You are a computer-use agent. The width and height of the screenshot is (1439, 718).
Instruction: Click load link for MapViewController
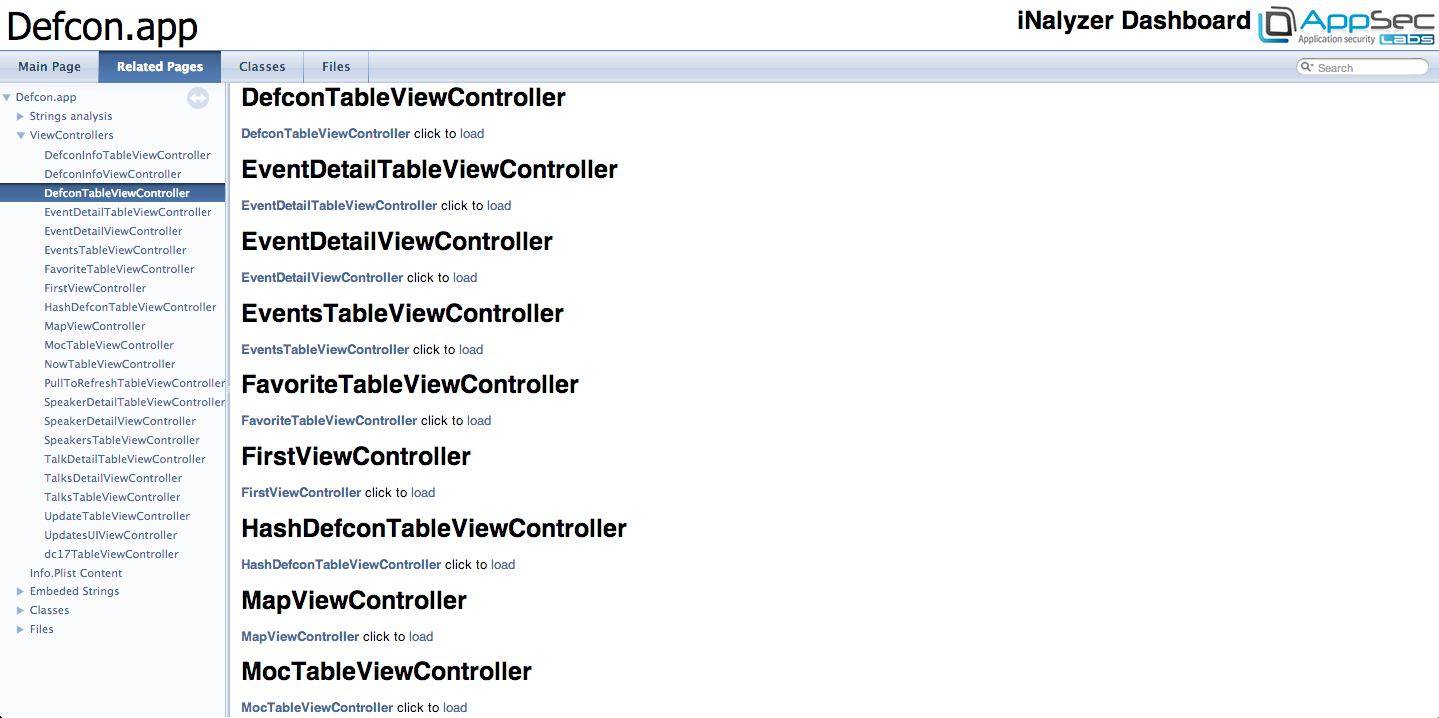[x=421, y=637]
